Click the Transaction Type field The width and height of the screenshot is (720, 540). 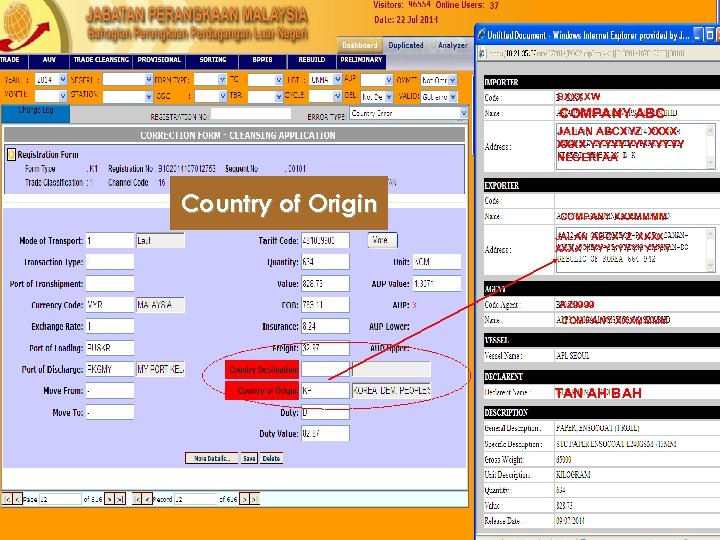point(110,262)
